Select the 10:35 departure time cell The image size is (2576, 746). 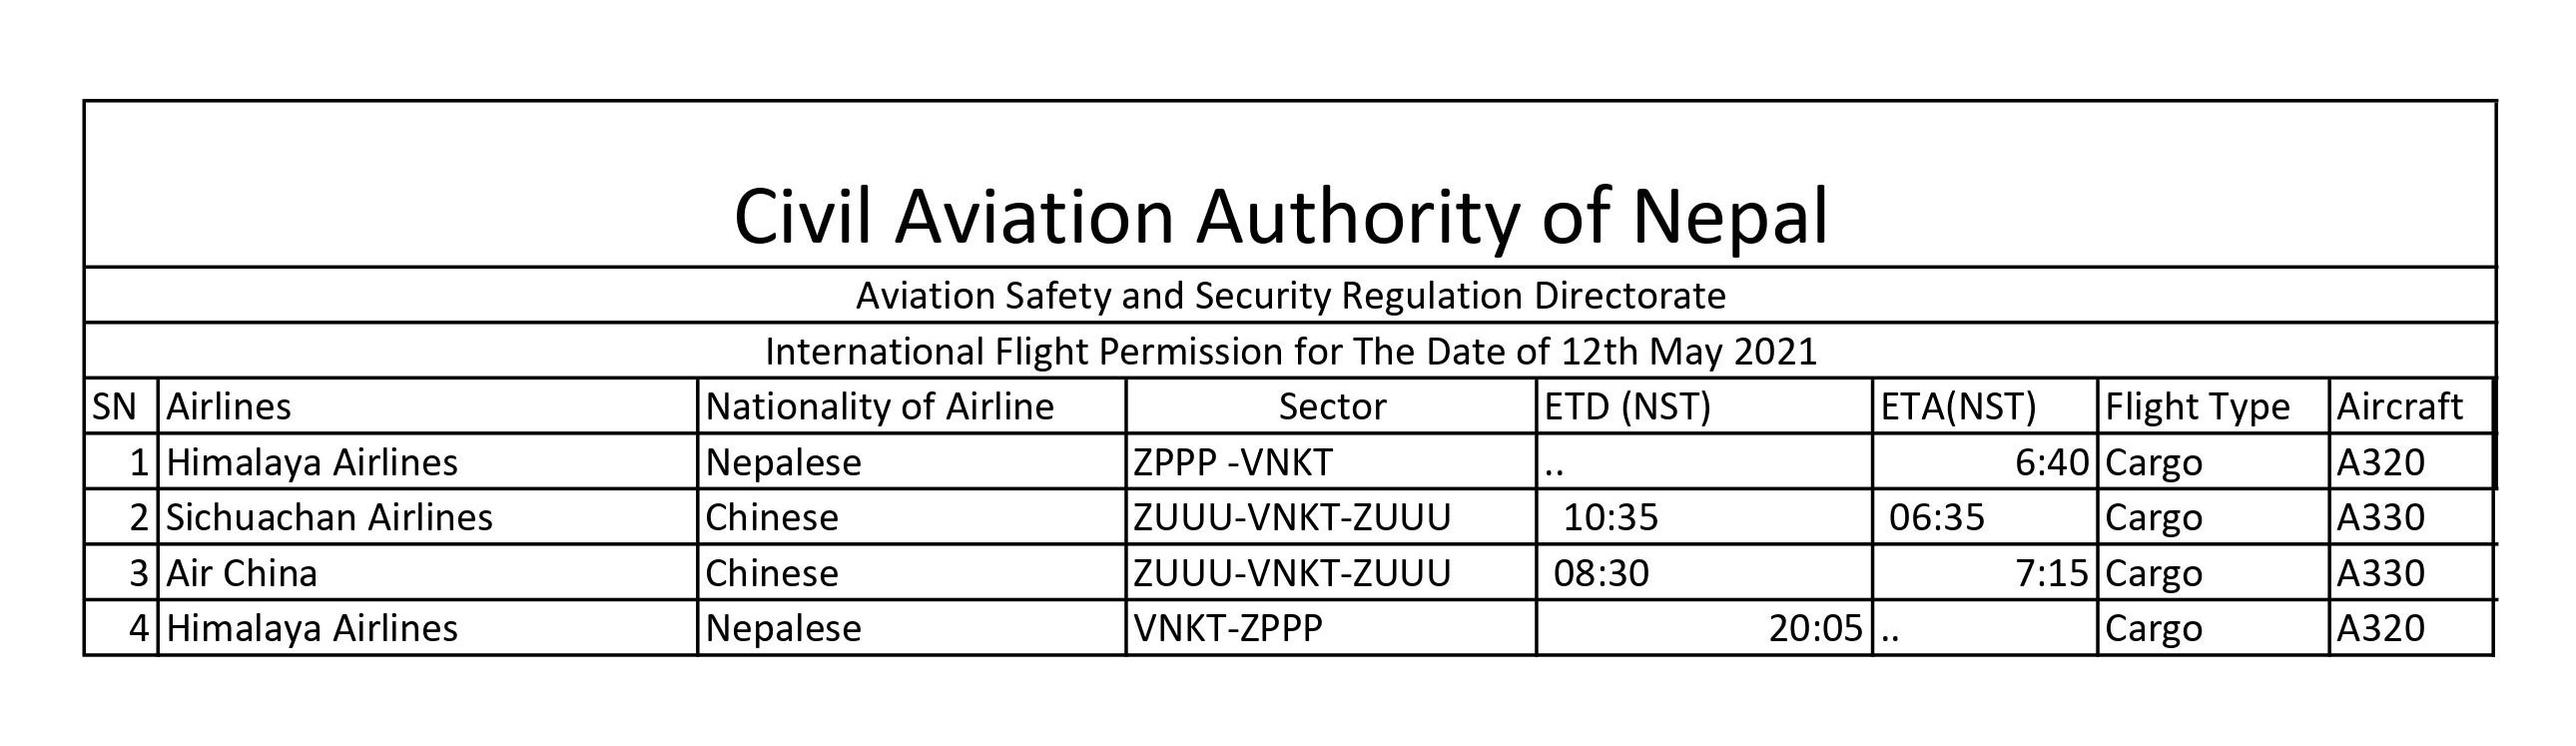point(1610,518)
